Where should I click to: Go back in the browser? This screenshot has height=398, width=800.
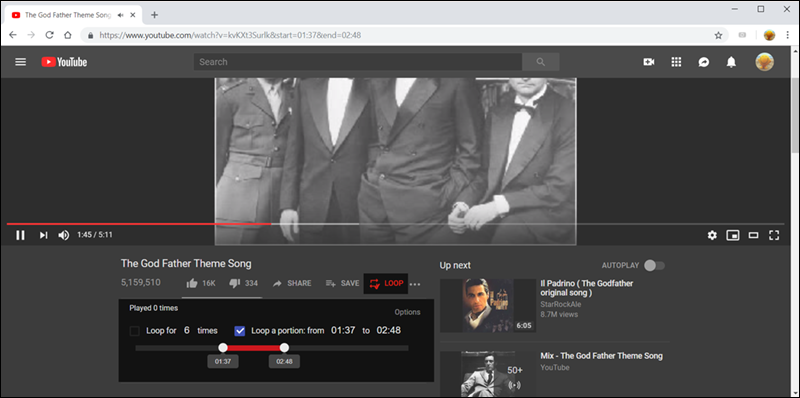point(13,35)
